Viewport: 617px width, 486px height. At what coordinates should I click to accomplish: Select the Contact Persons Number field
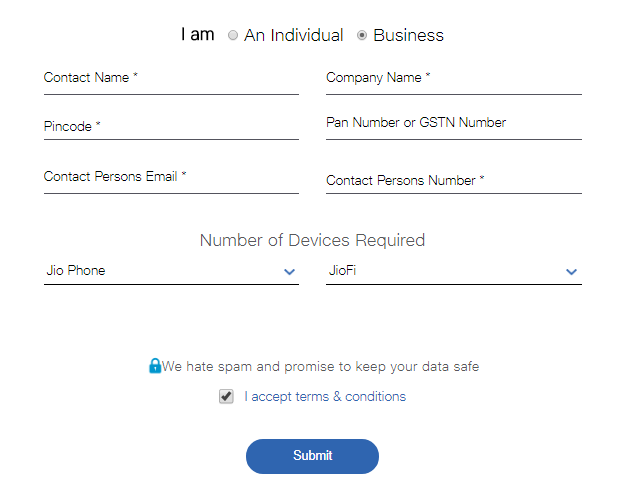(x=454, y=180)
